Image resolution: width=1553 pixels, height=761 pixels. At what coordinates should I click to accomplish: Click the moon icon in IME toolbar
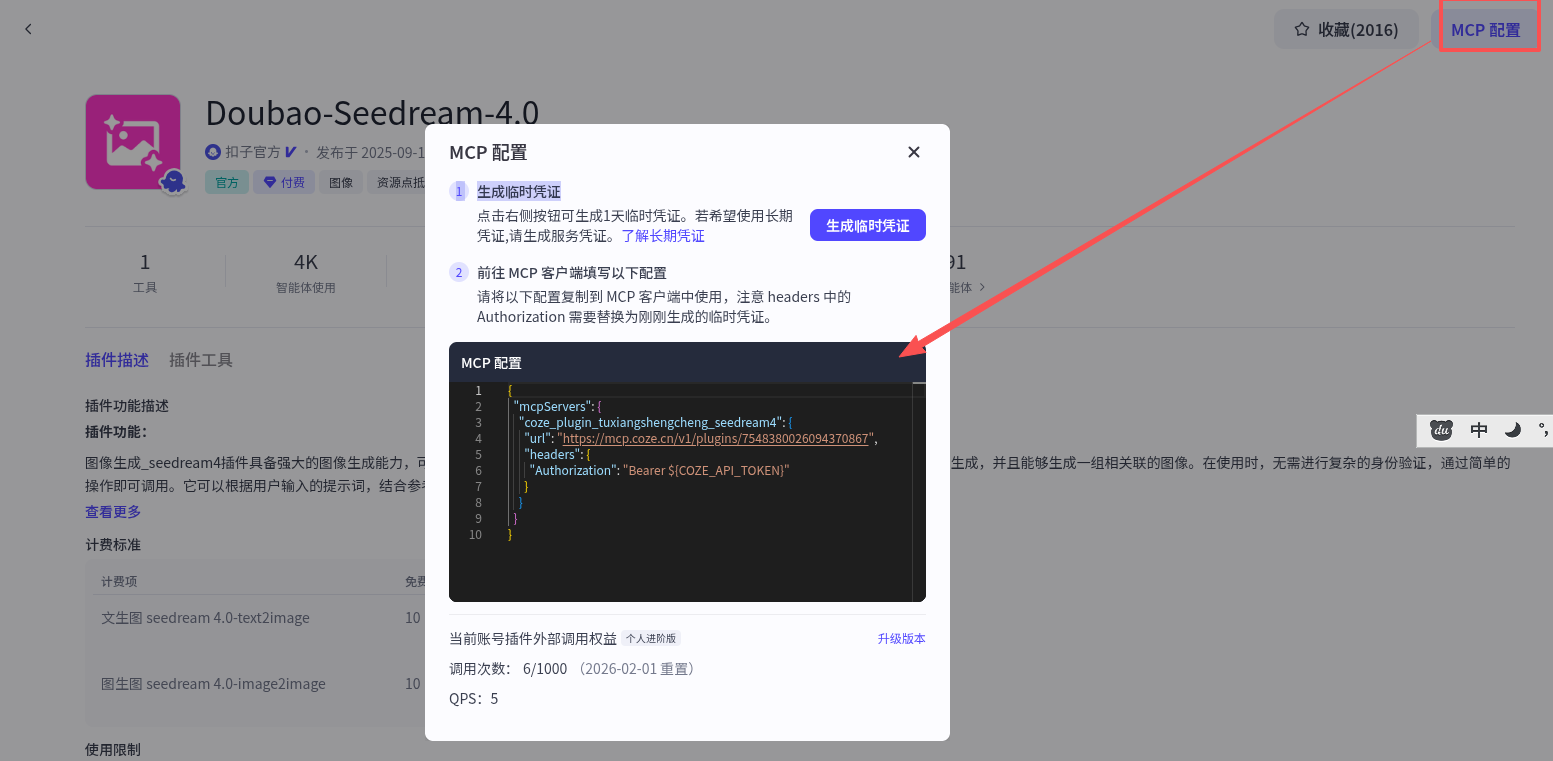(1513, 430)
